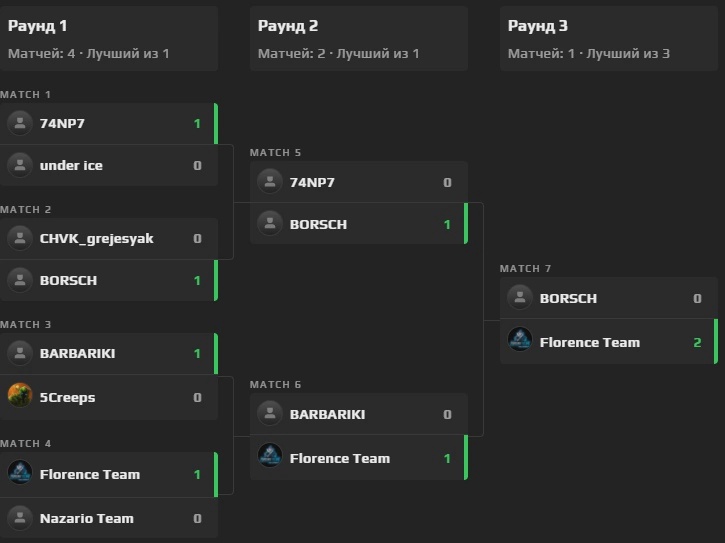The width and height of the screenshot is (725, 543).
Task: Open BARBARIKI team name in Match 6
Action: 327,414
